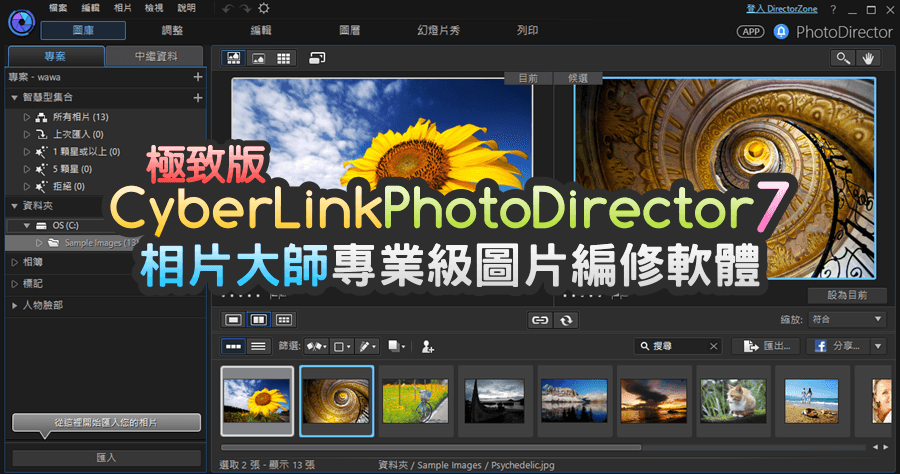Open the label color filter dropdown

[342, 346]
